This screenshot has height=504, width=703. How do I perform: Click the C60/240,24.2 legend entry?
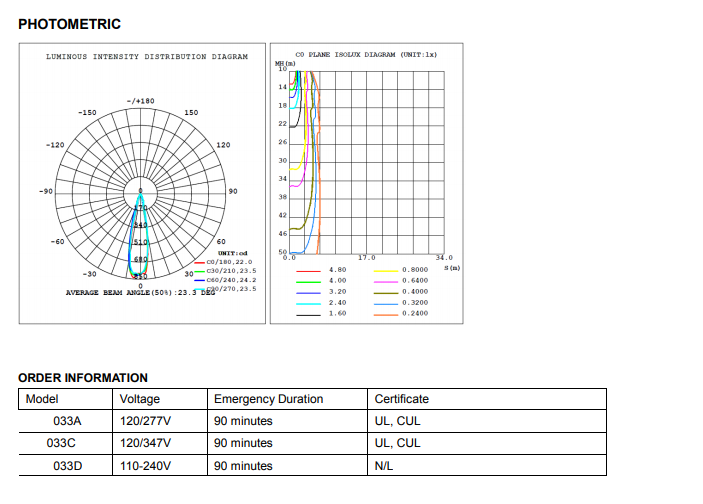click(x=231, y=280)
